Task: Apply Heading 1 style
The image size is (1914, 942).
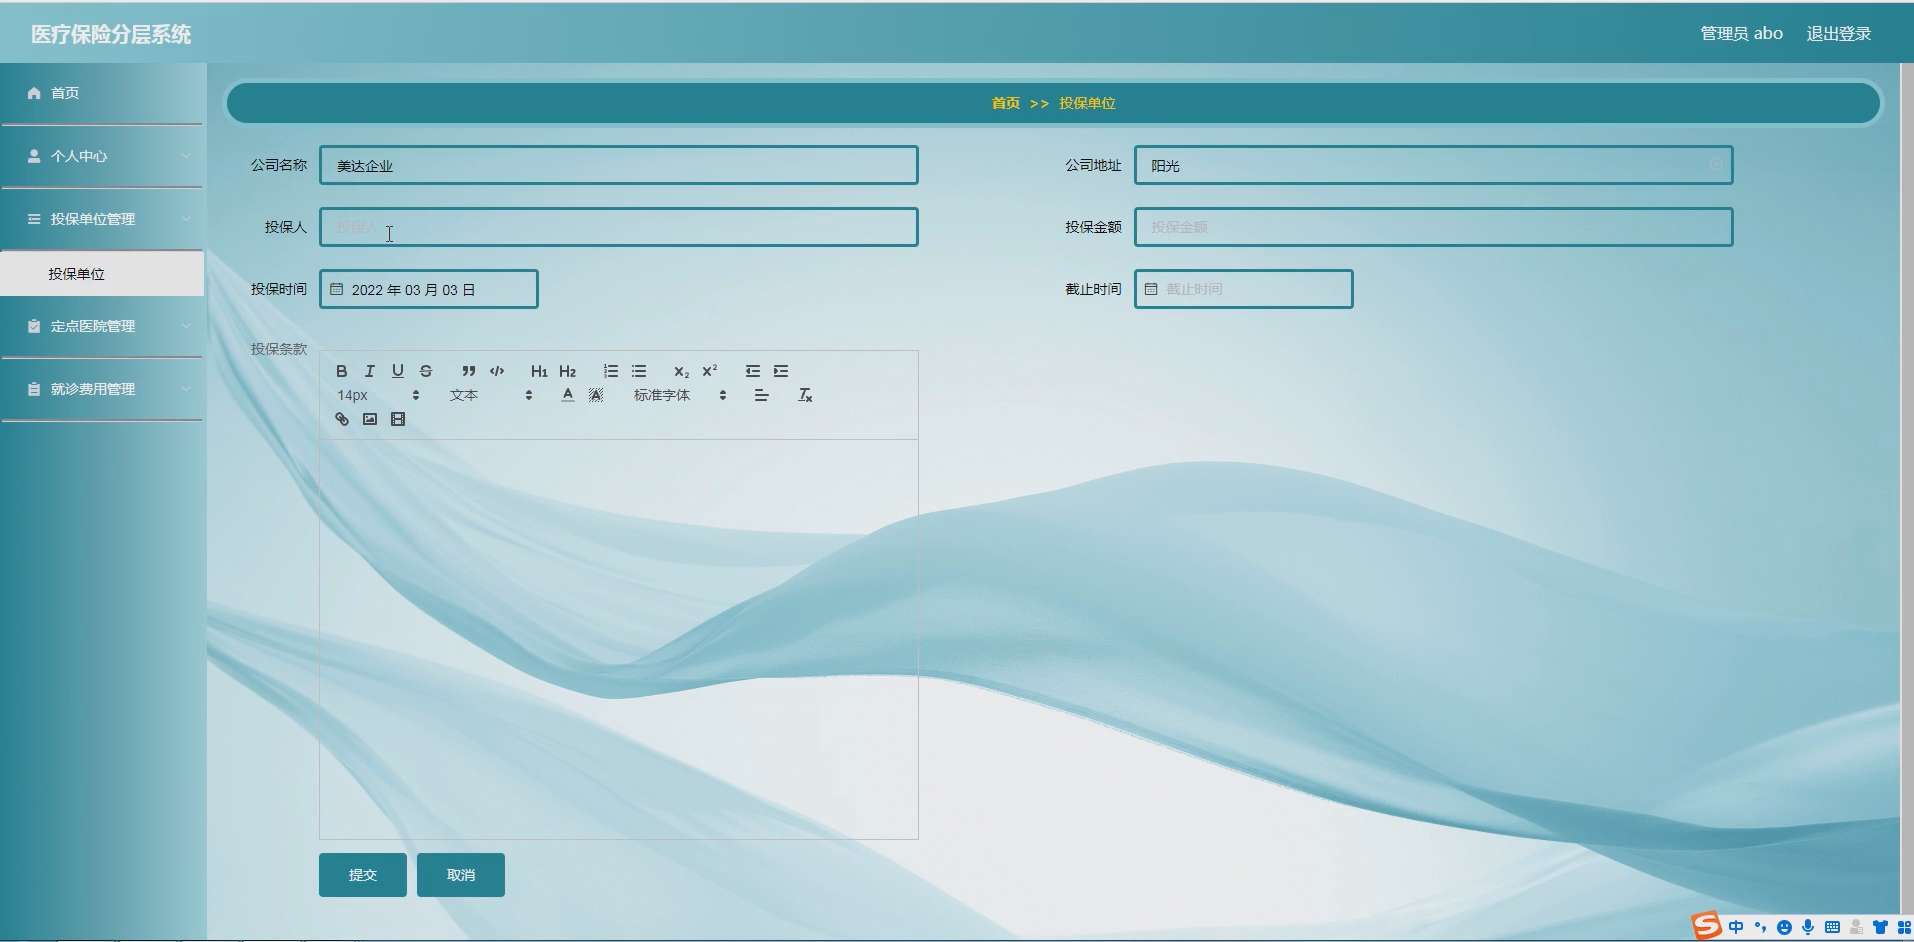Action: click(x=539, y=371)
